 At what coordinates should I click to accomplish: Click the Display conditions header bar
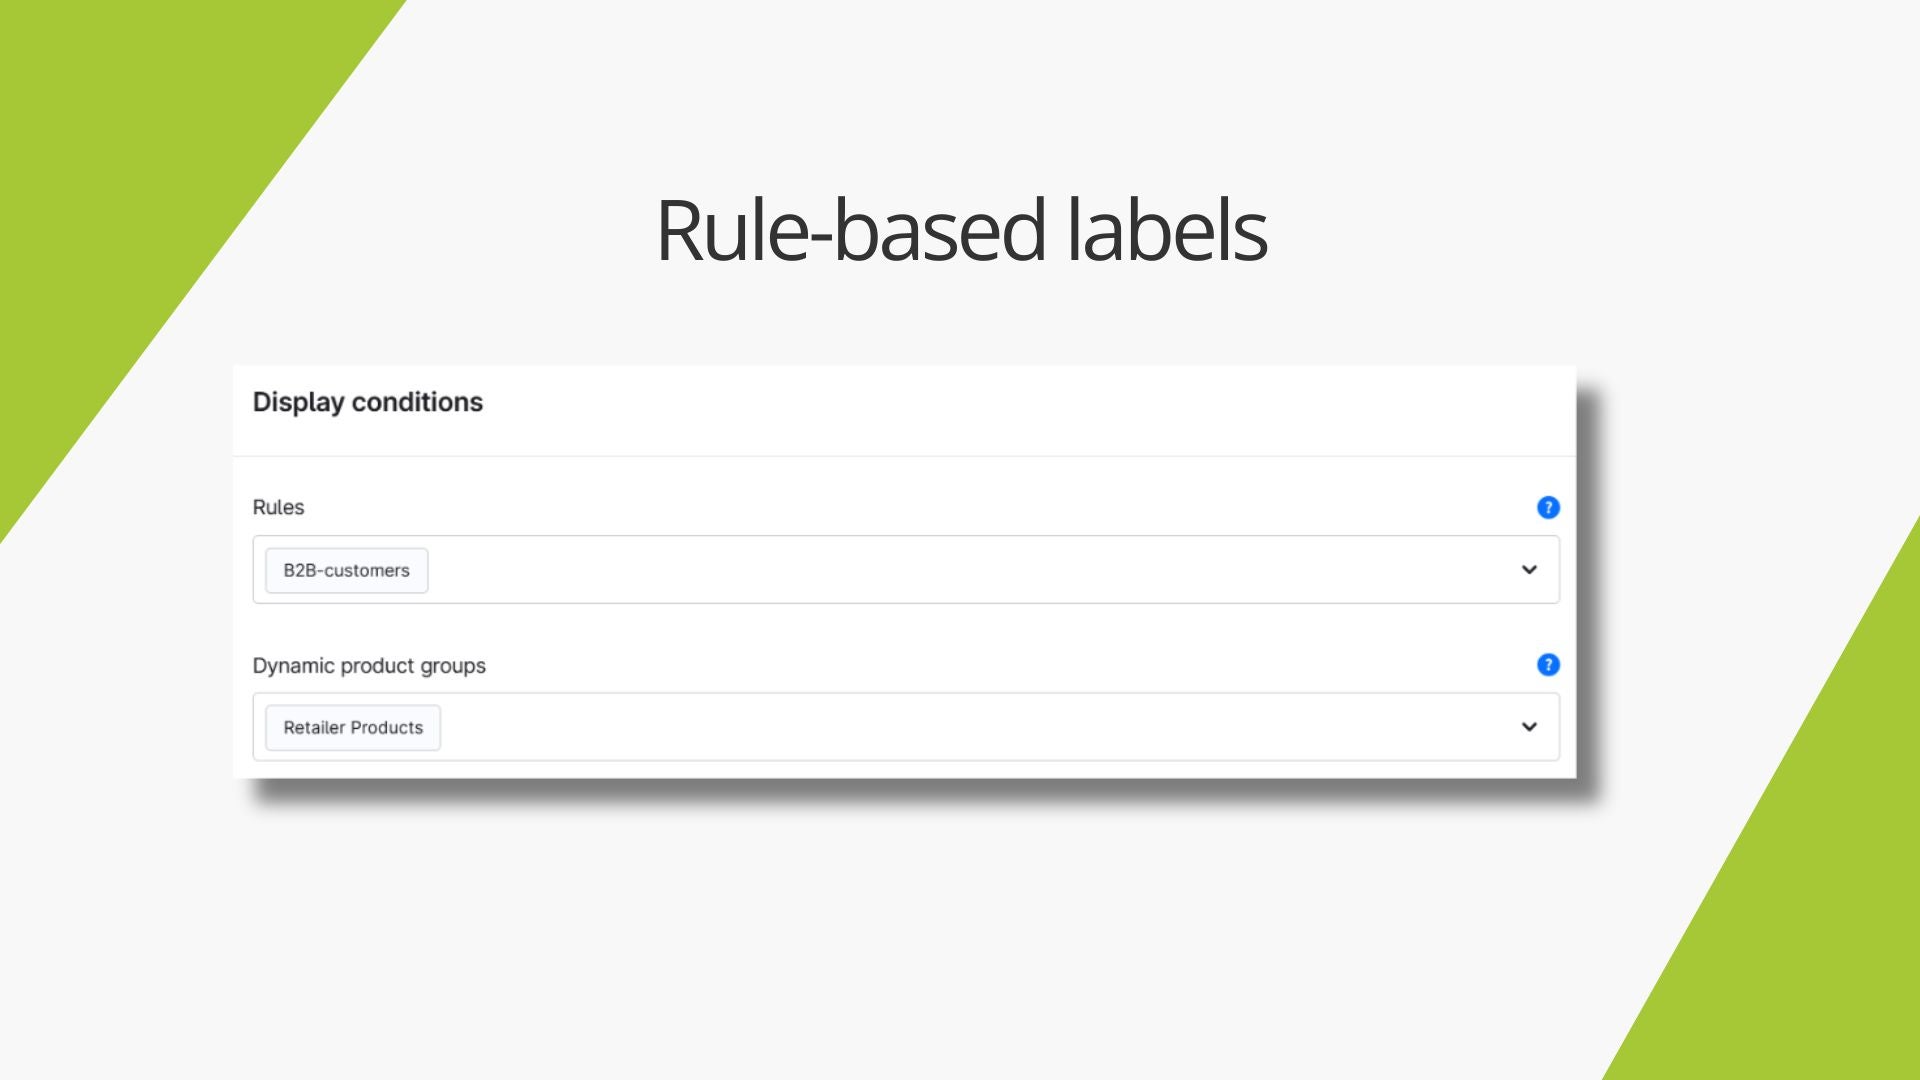click(x=904, y=411)
